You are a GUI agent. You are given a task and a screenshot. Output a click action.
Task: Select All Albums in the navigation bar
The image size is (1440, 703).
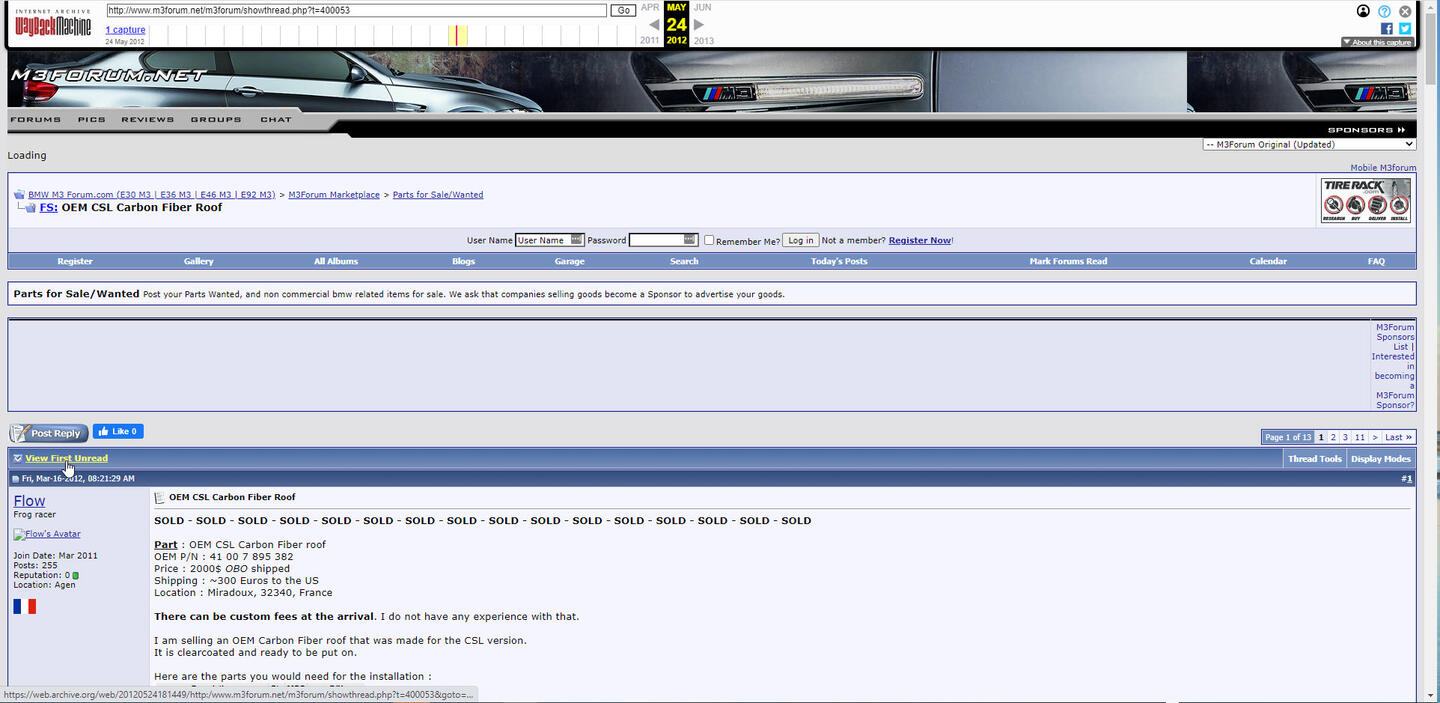pyautogui.click(x=336, y=261)
